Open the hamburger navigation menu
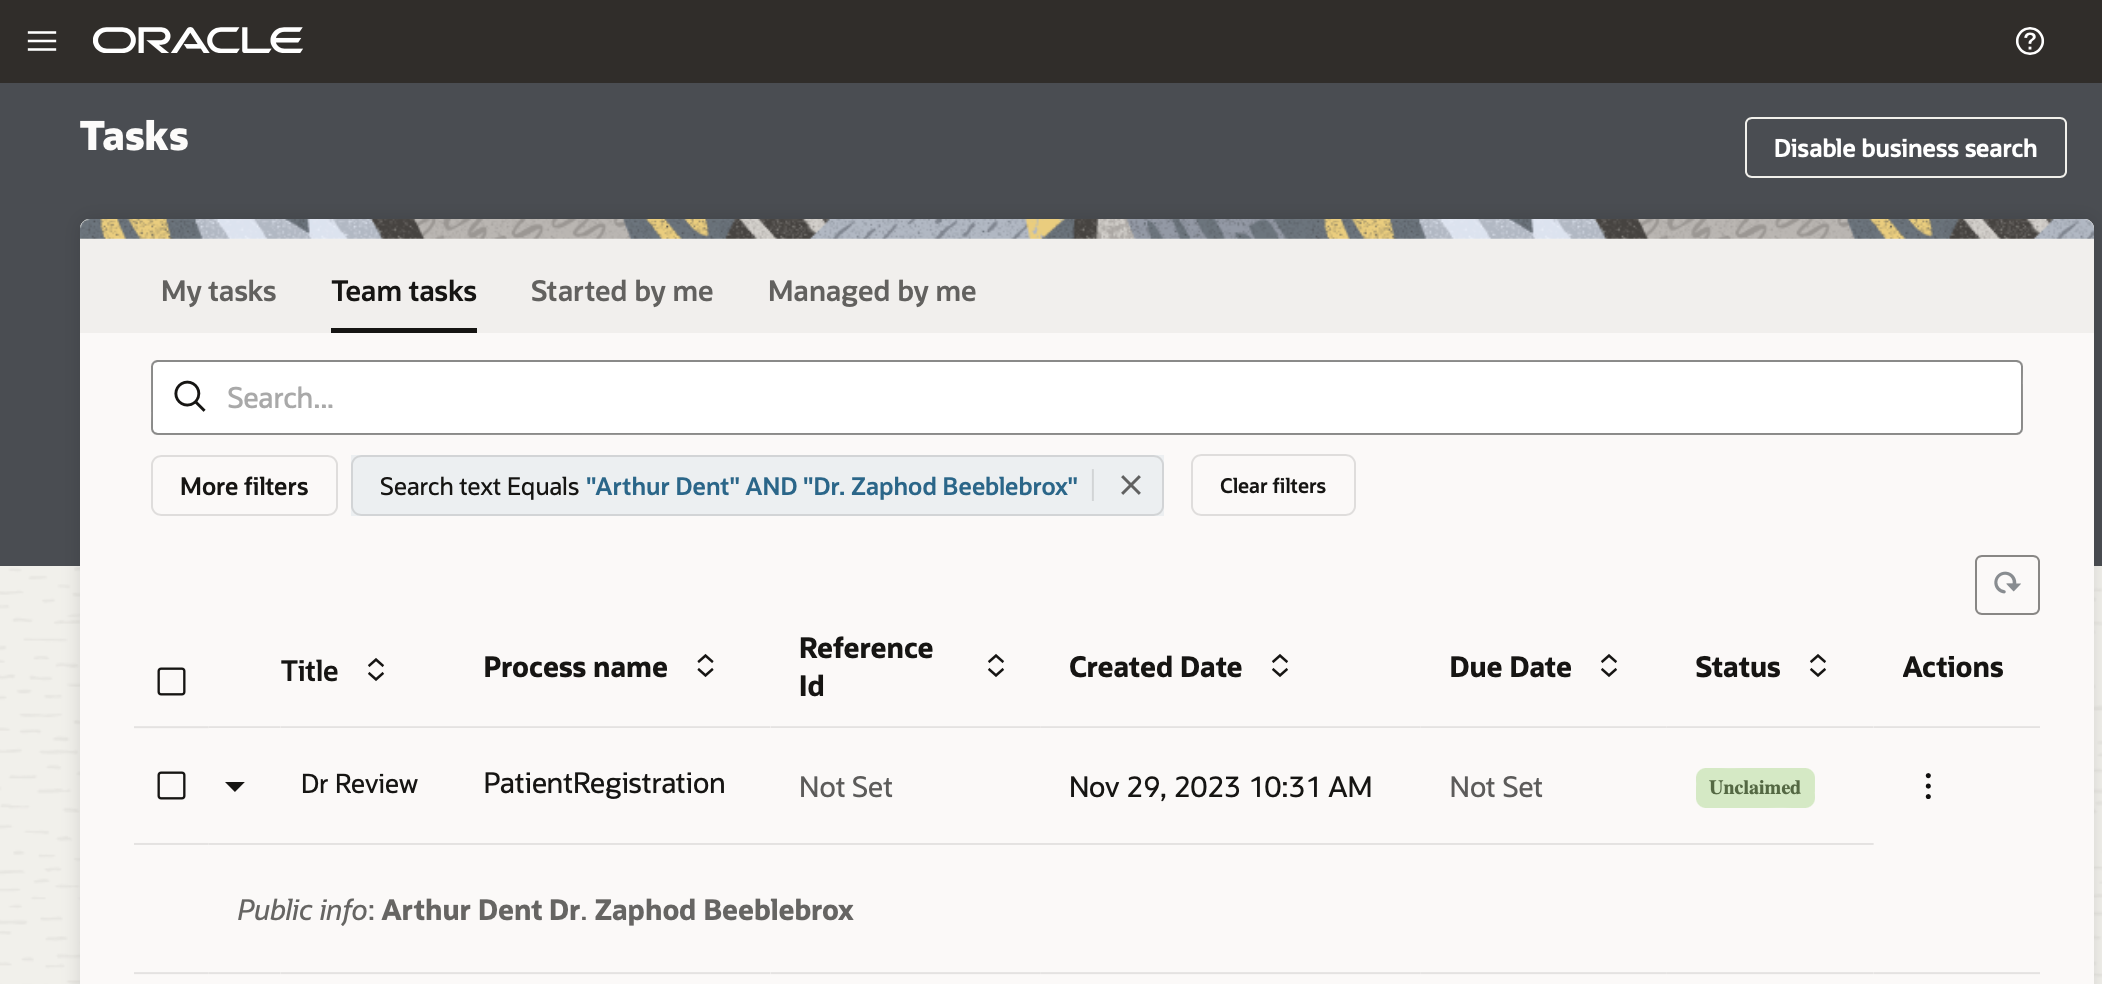The height and width of the screenshot is (984, 2102). tap(42, 41)
